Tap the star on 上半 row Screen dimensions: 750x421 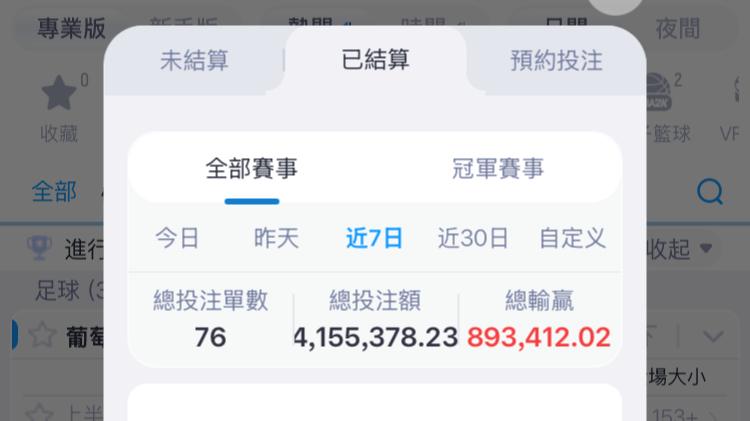click(39, 412)
